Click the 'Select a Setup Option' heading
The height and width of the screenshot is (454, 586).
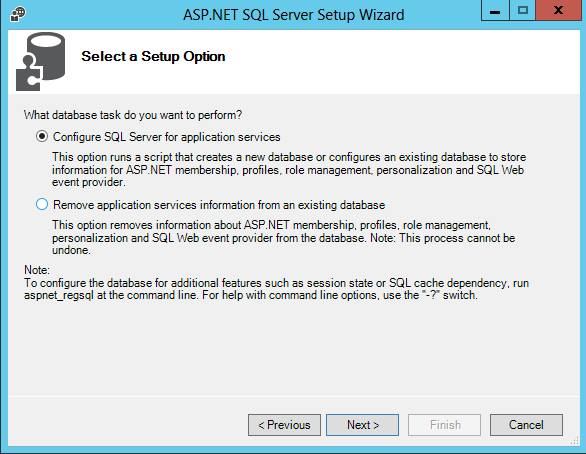[153, 56]
